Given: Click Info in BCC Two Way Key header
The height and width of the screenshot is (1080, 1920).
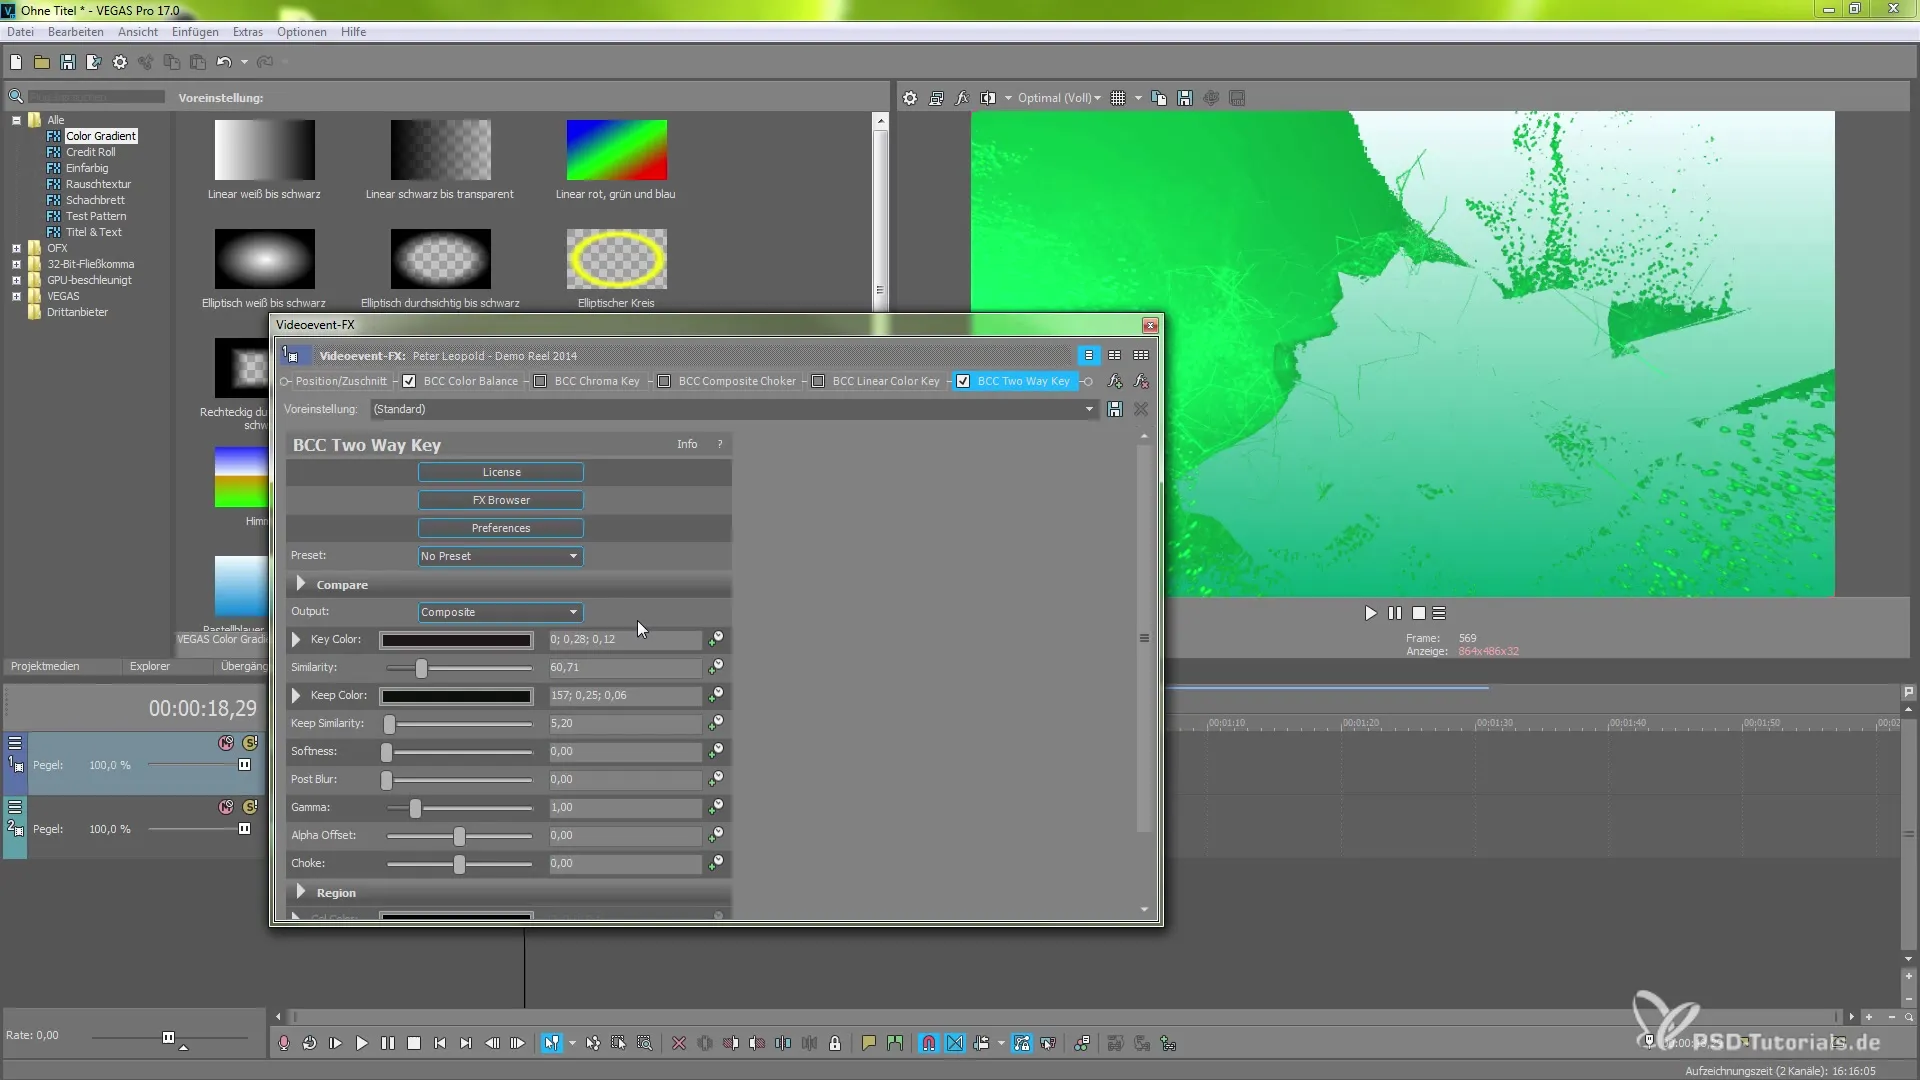Looking at the screenshot, I should (687, 444).
